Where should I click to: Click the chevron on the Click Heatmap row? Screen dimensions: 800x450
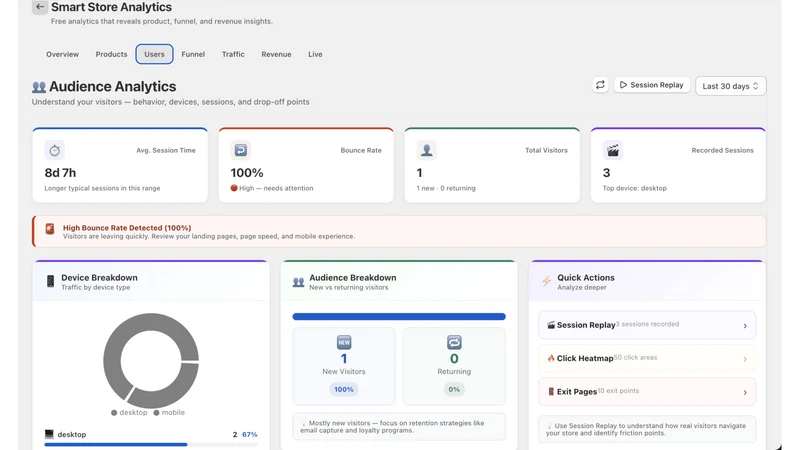click(x=745, y=359)
